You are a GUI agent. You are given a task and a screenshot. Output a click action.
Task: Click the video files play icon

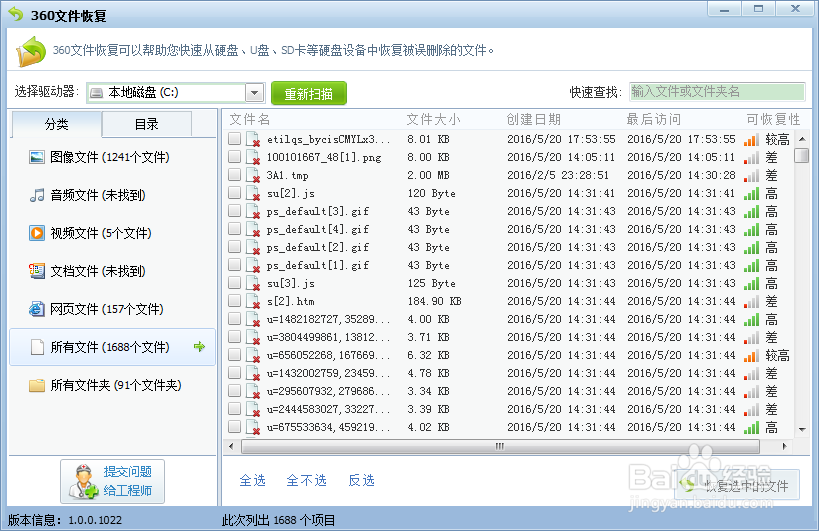[x=37, y=233]
